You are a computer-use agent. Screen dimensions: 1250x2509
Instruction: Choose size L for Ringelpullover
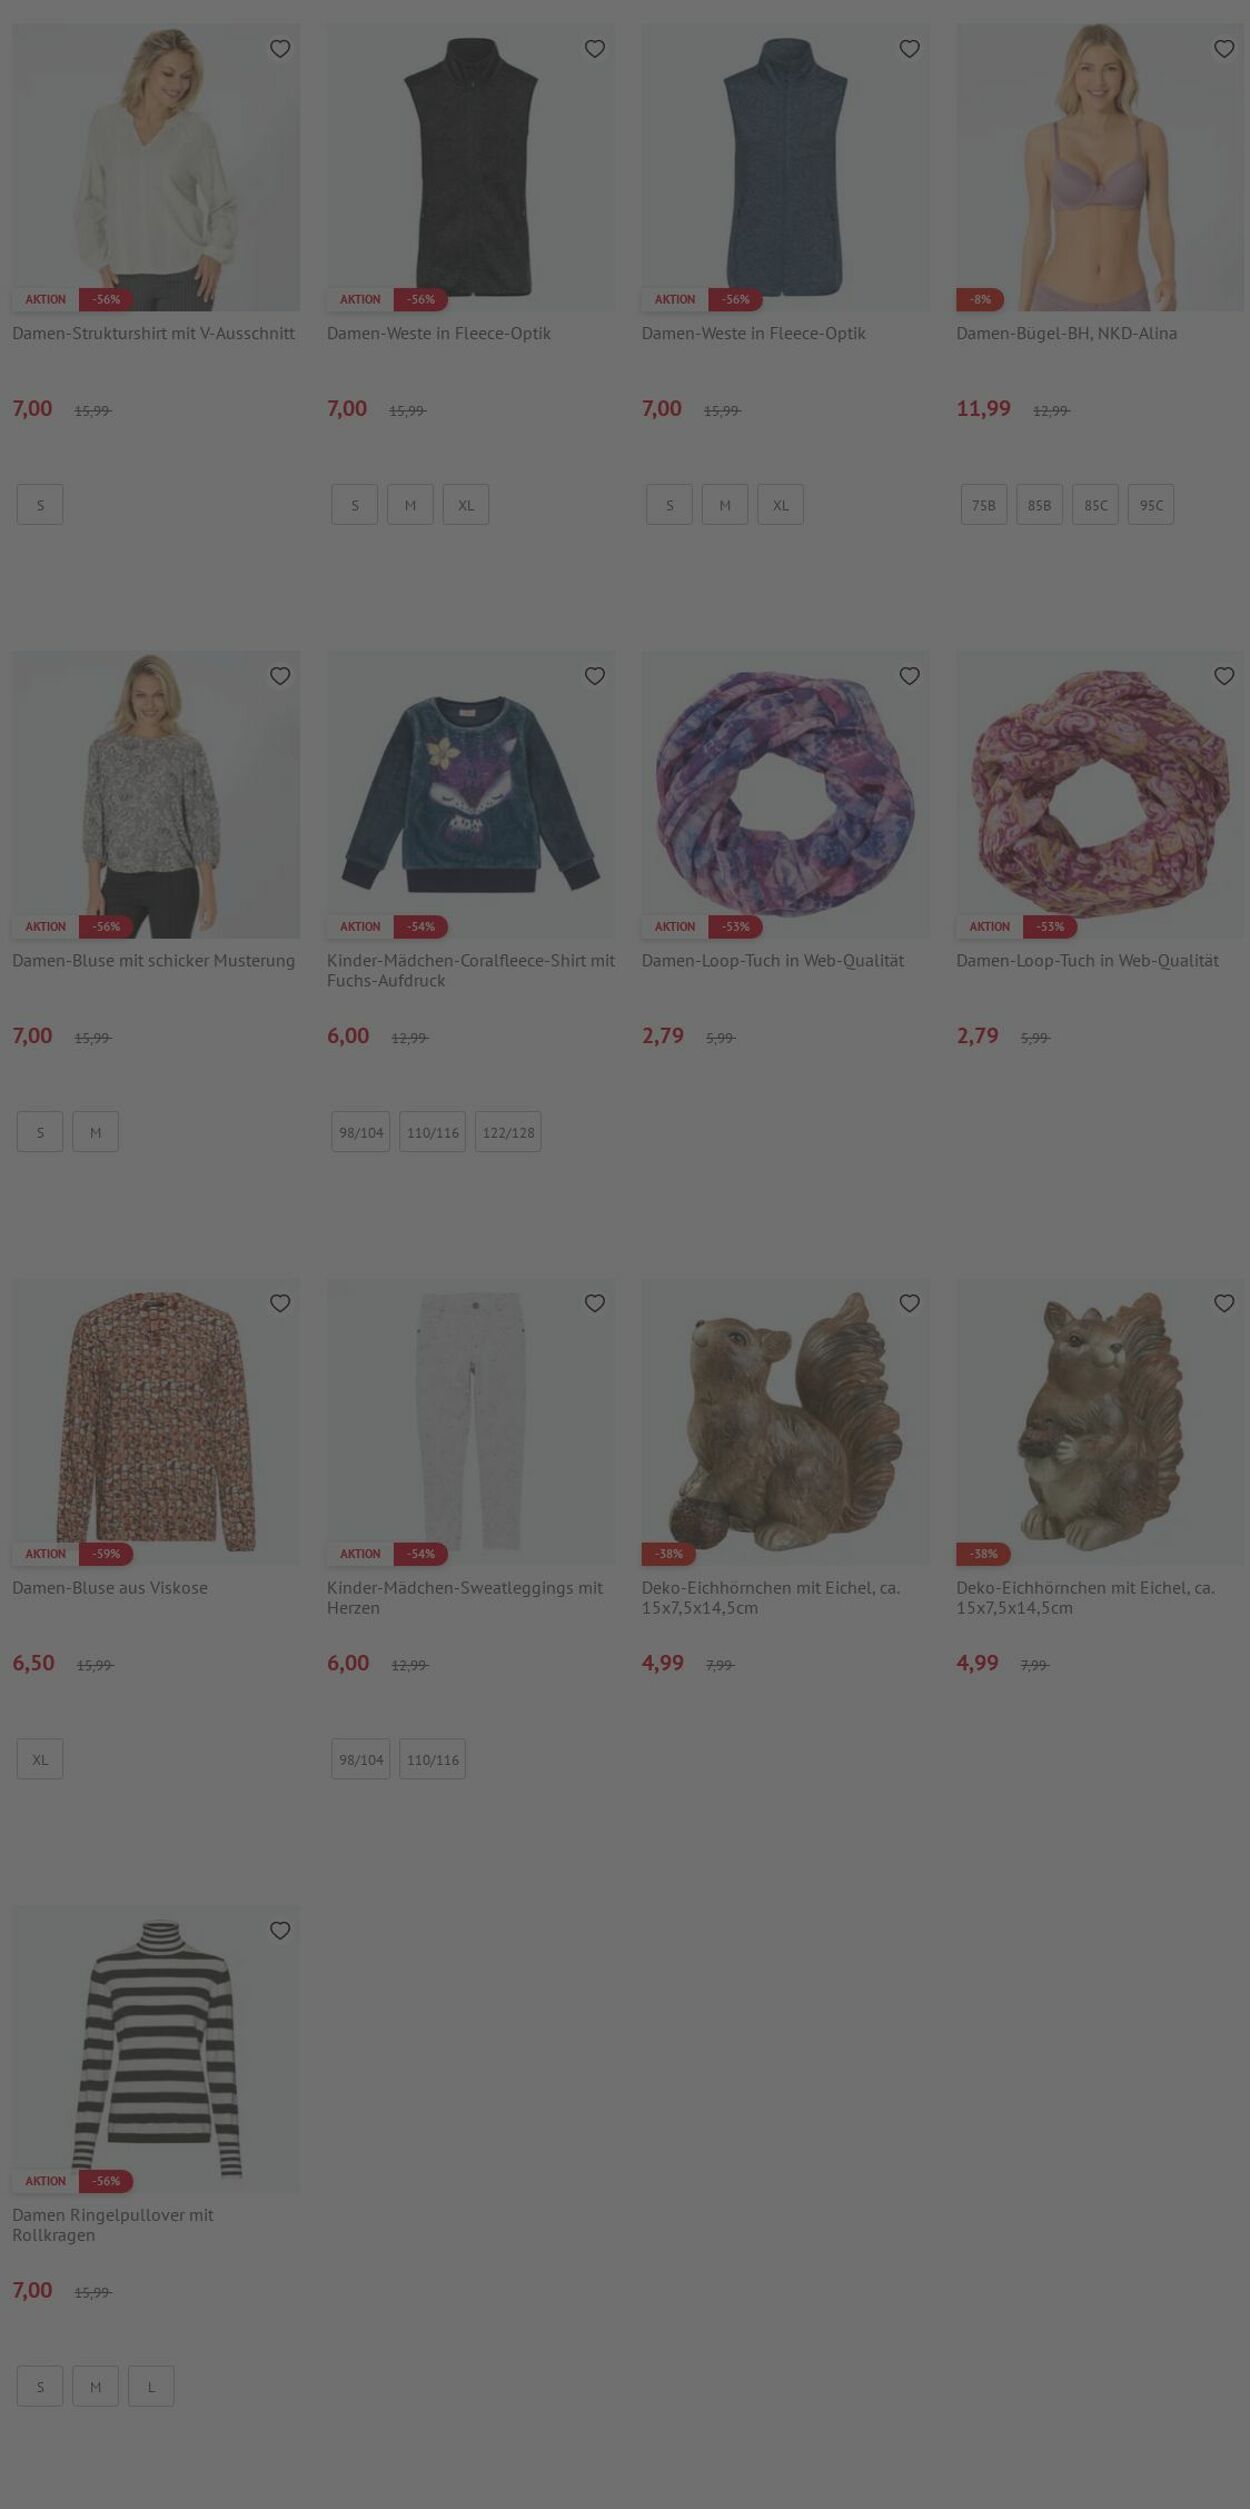coord(151,2386)
